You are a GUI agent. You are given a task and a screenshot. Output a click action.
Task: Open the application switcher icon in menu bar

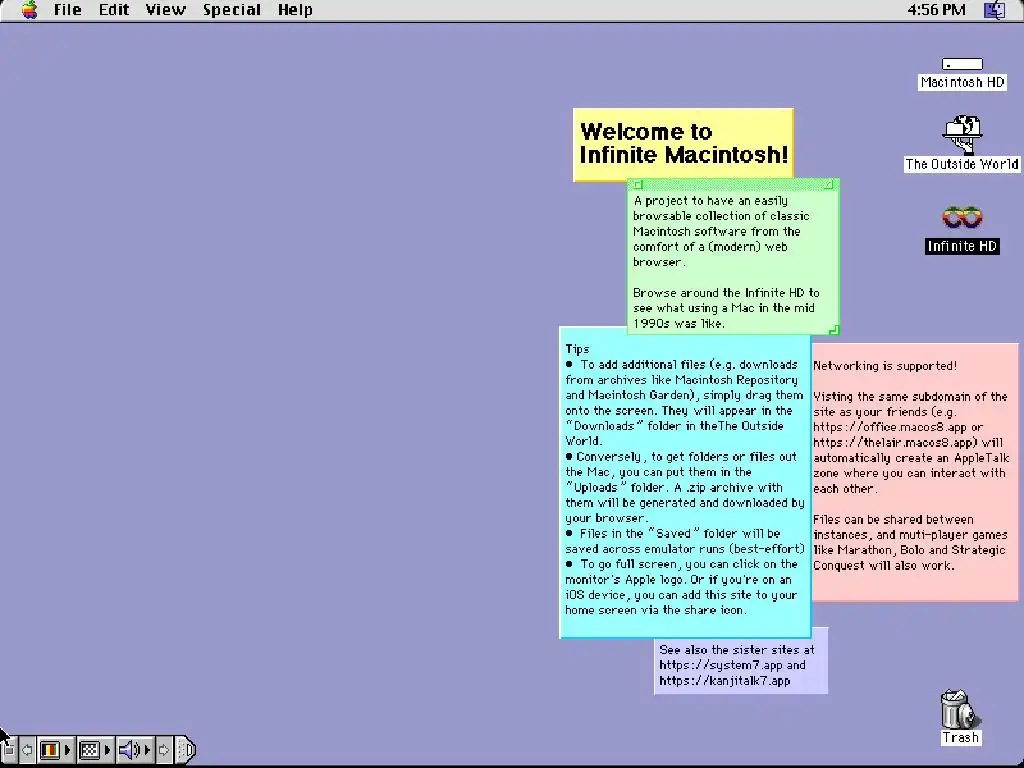point(995,10)
